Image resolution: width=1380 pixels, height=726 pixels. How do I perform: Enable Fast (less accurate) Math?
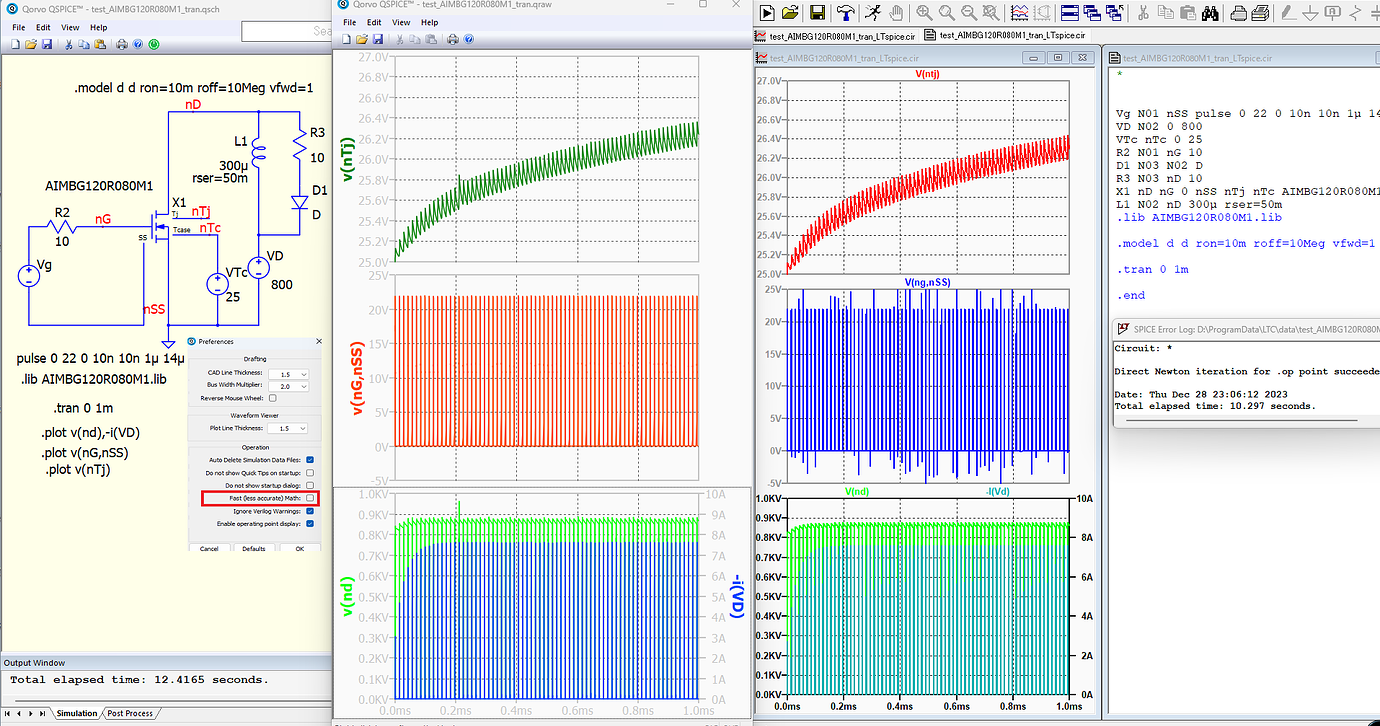308,498
